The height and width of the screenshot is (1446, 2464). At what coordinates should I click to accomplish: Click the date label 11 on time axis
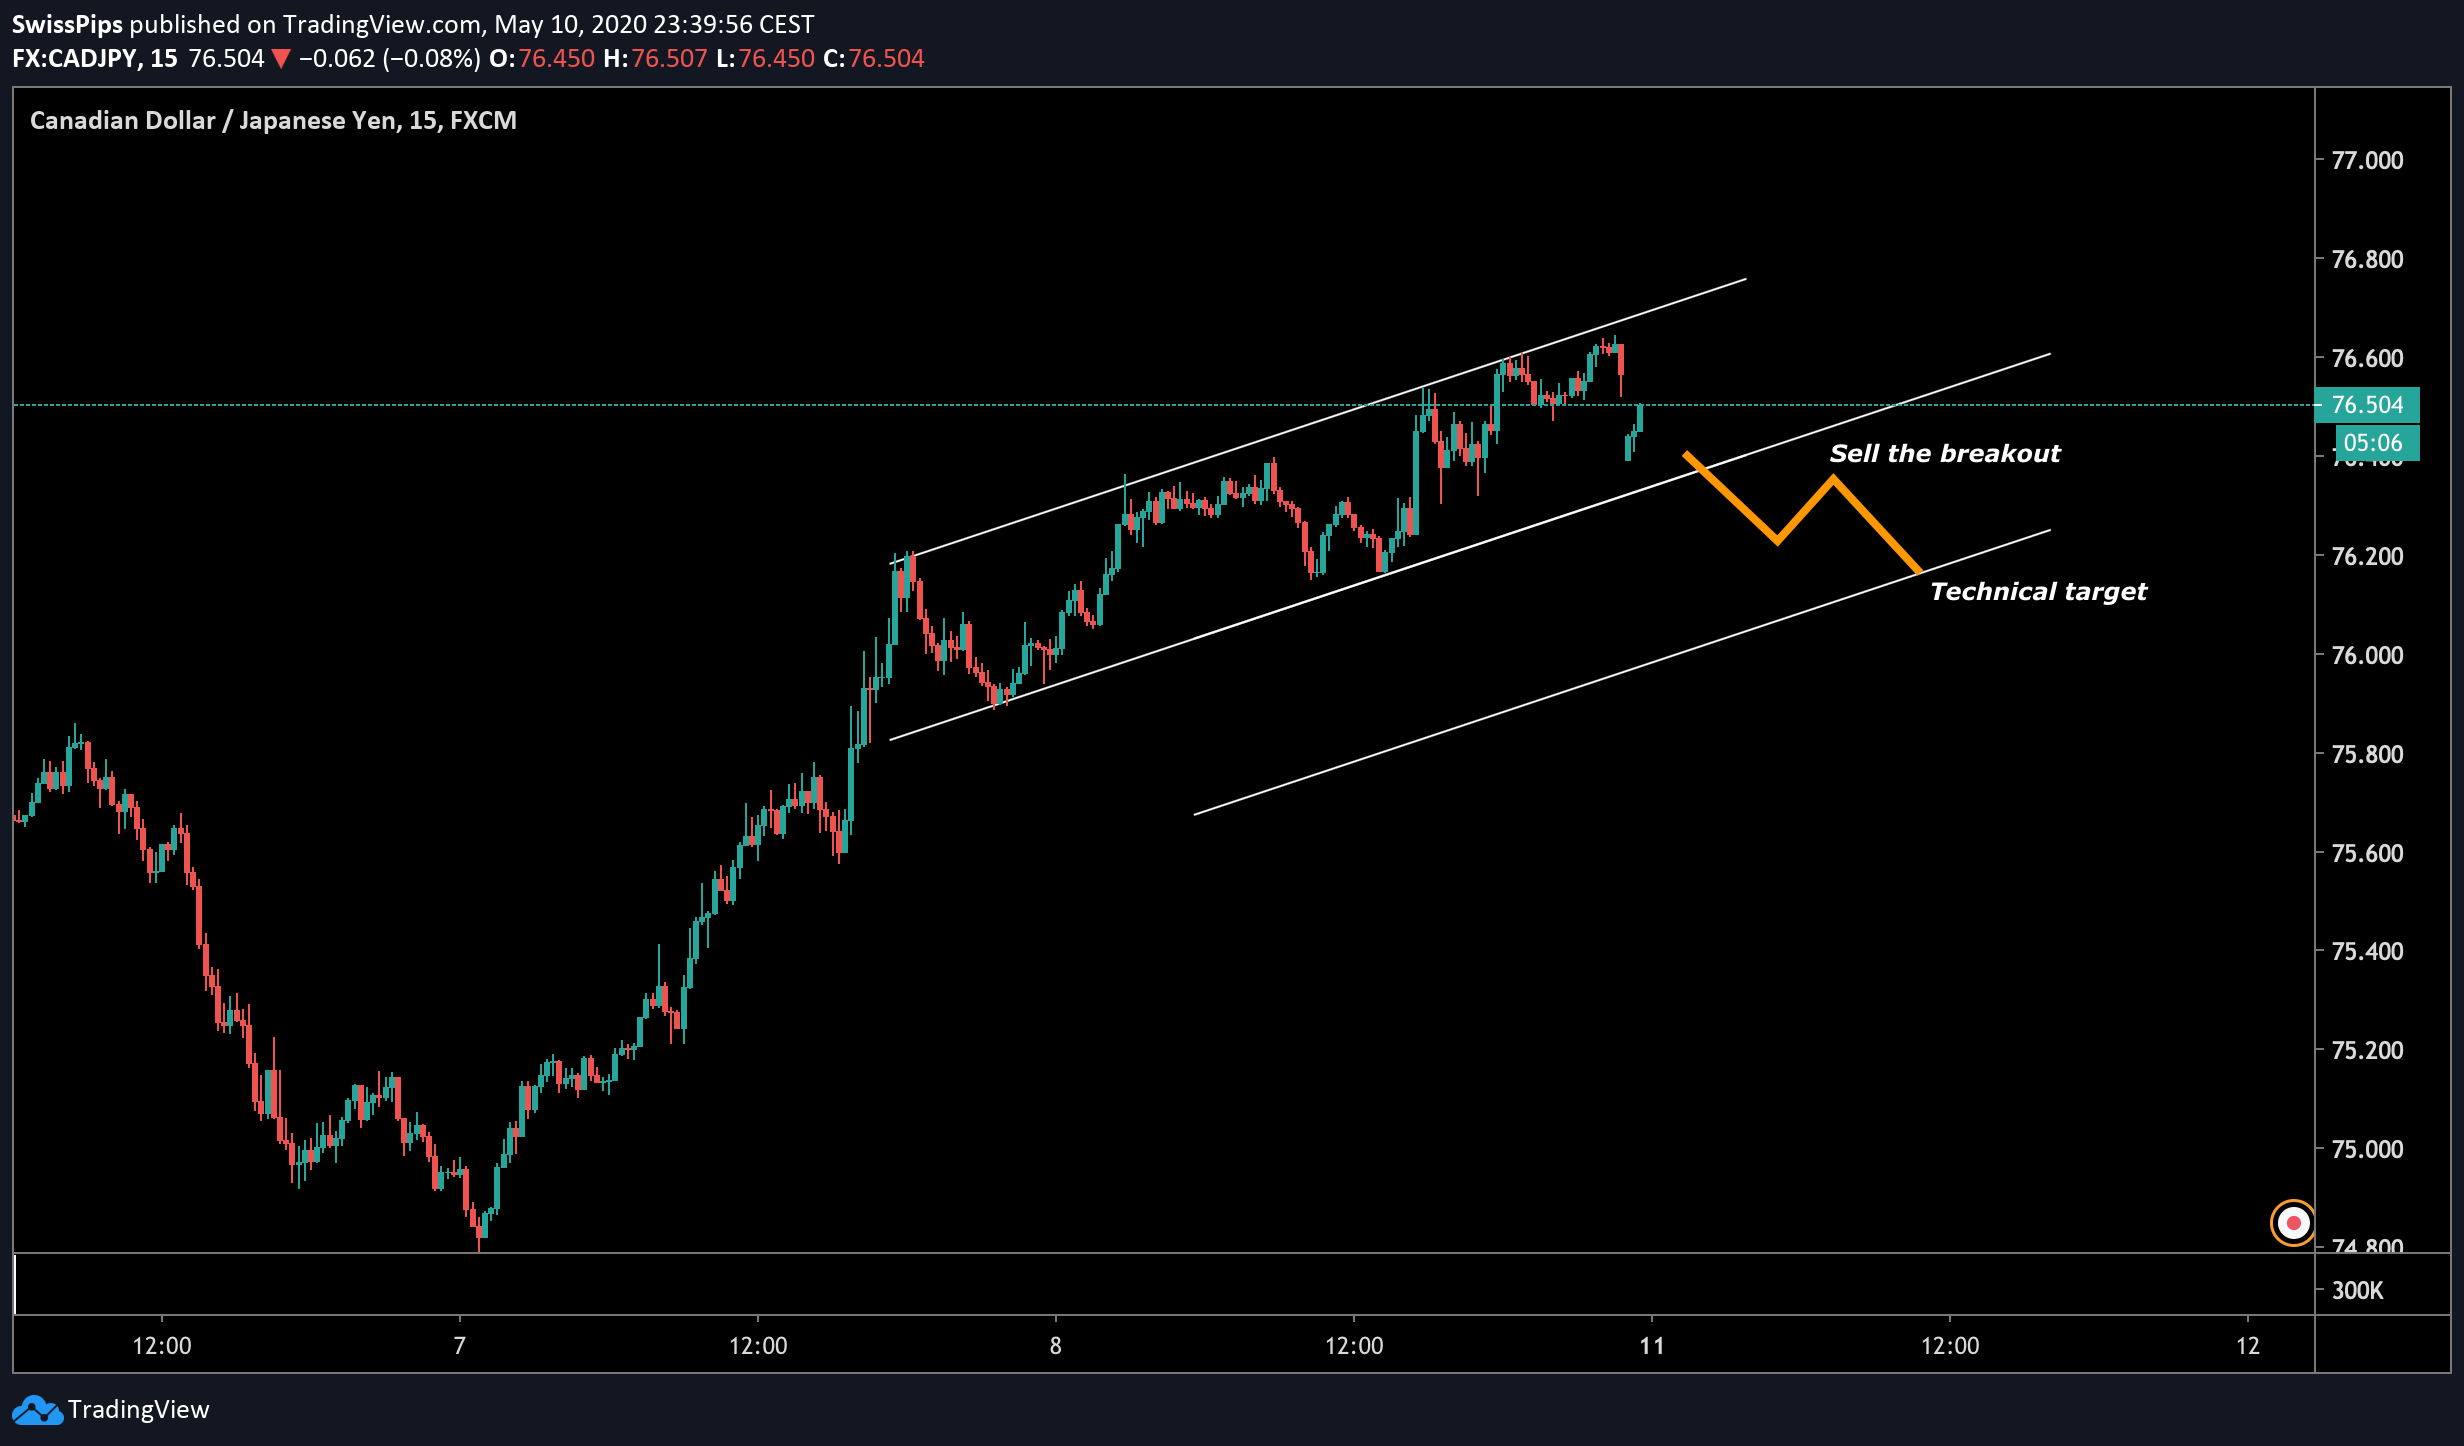click(1652, 1346)
